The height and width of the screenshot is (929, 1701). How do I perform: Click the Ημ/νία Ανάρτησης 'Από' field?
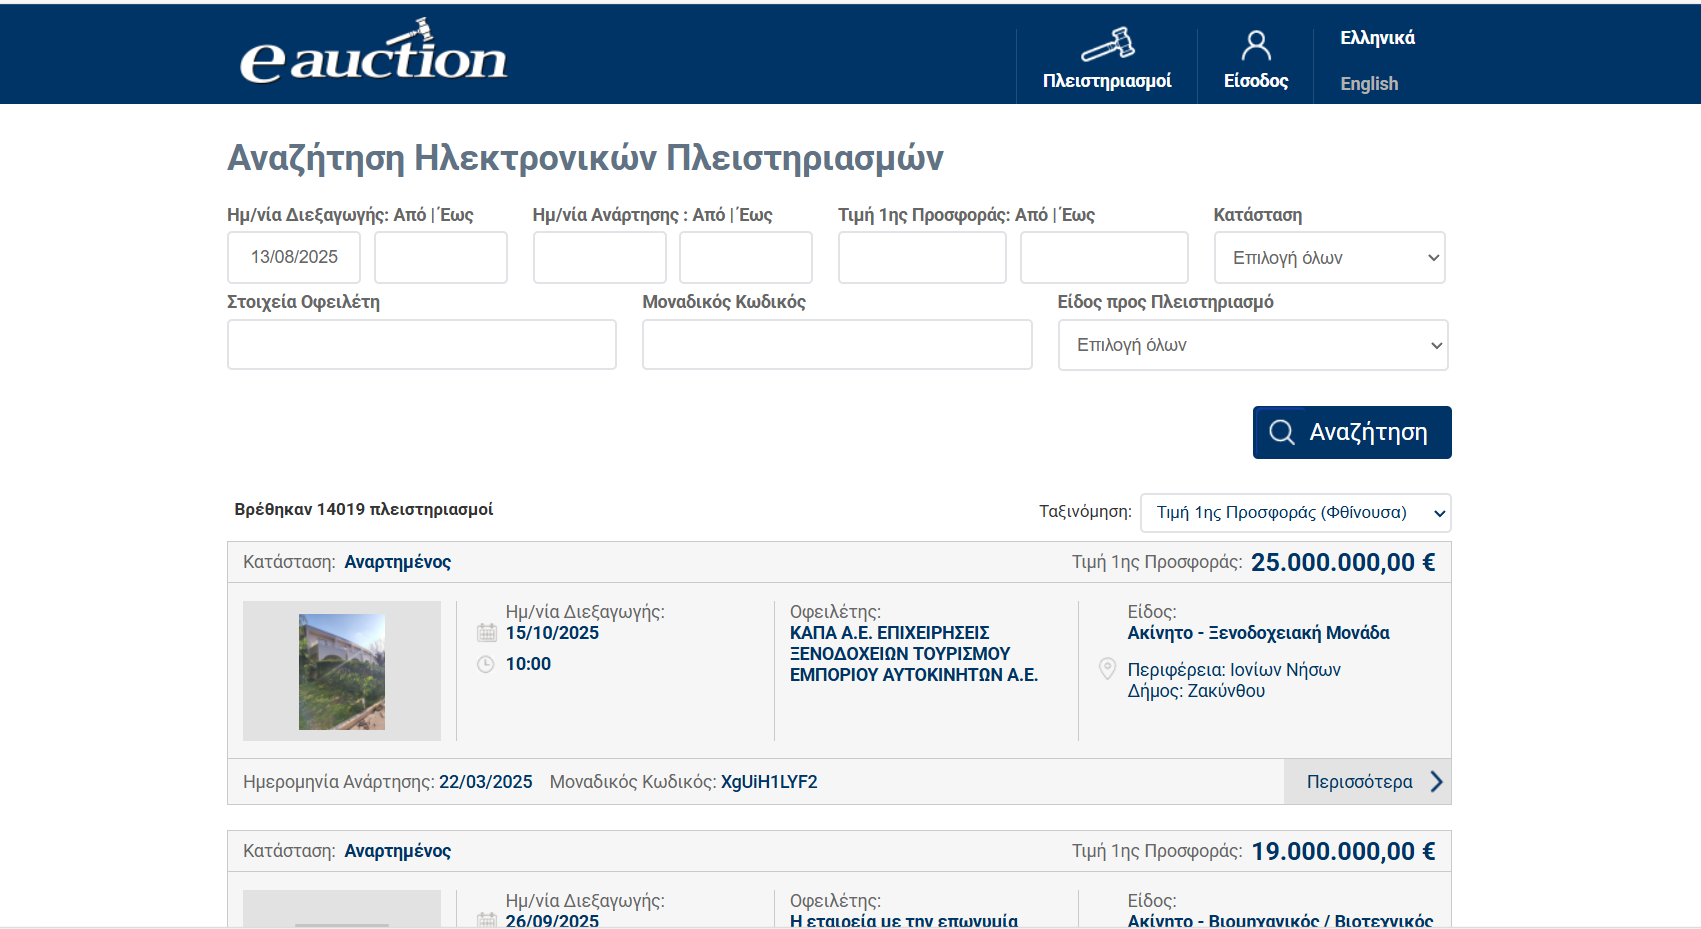point(599,258)
